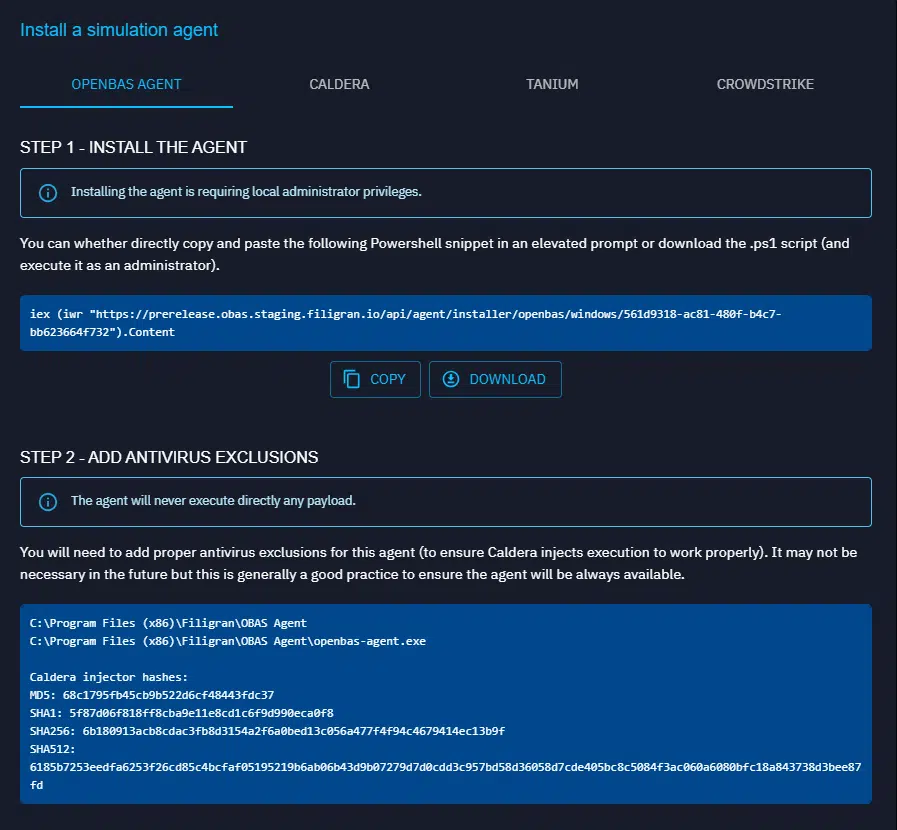Screen dimensions: 897x830
Task: Switch to the OPENBAS AGENT tab
Action: [126, 84]
